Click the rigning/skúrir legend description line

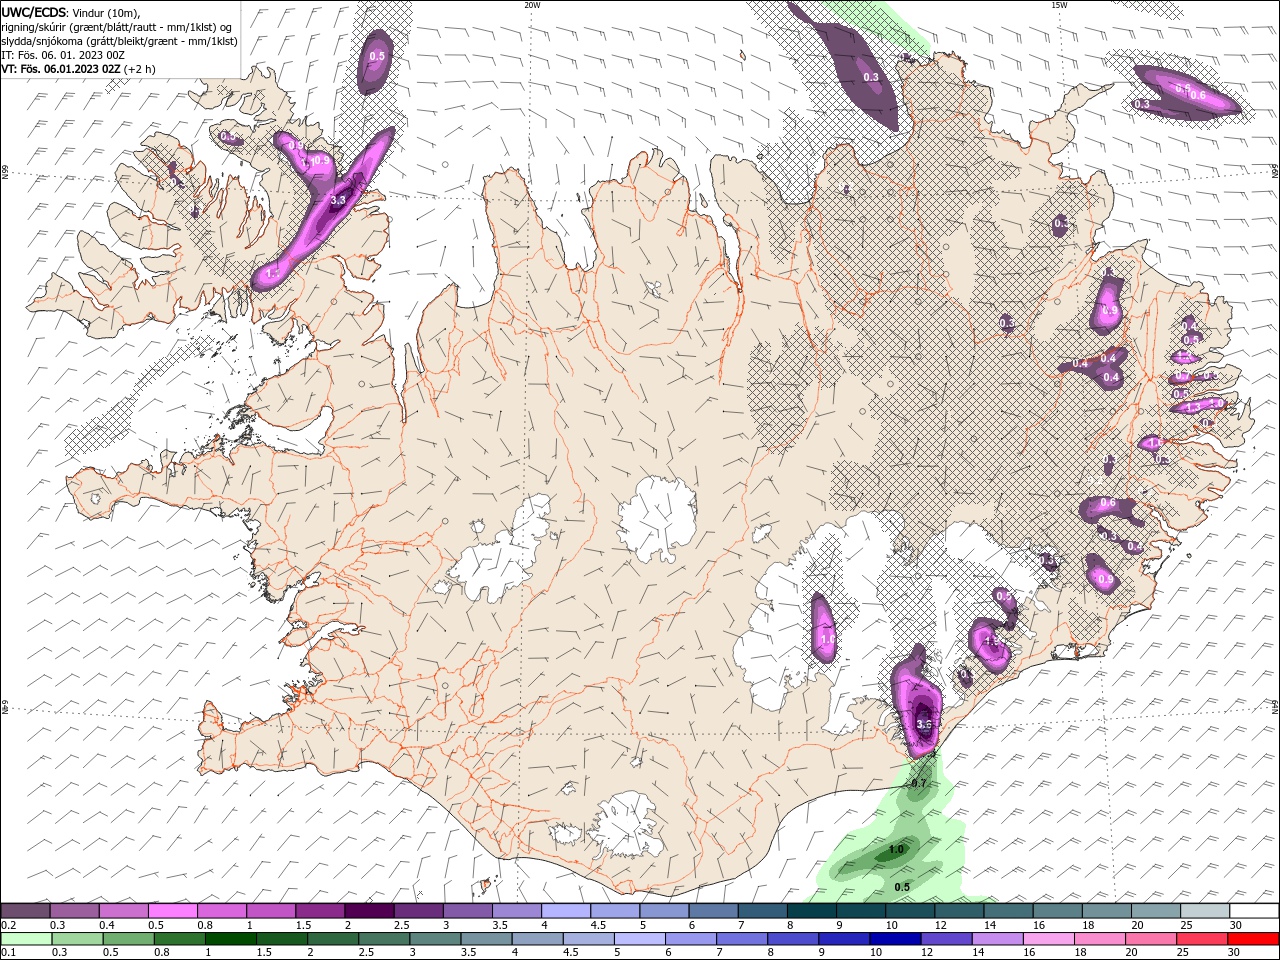coord(117,27)
